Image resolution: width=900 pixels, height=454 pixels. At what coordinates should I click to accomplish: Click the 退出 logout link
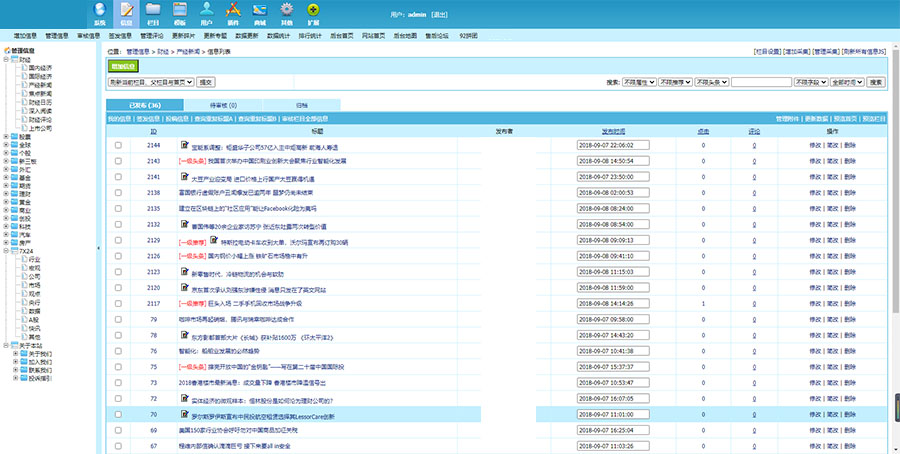coord(439,14)
